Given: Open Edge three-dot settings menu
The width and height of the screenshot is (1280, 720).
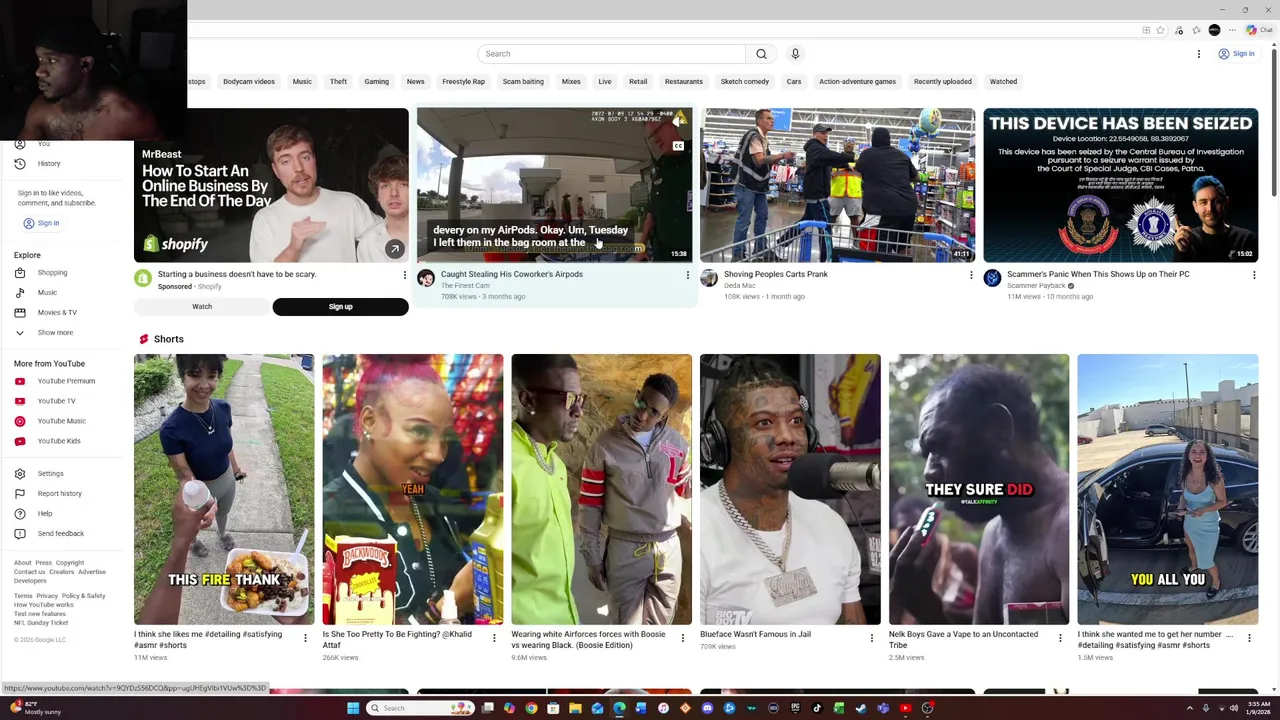Looking at the screenshot, I should (1232, 30).
